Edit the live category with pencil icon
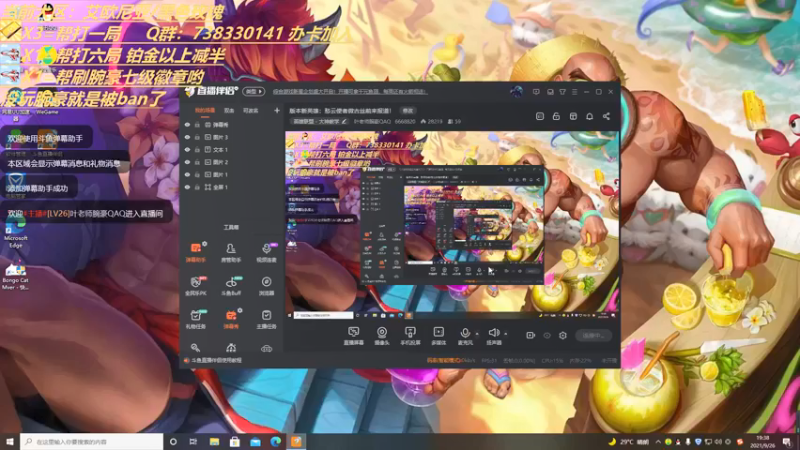 (344, 121)
